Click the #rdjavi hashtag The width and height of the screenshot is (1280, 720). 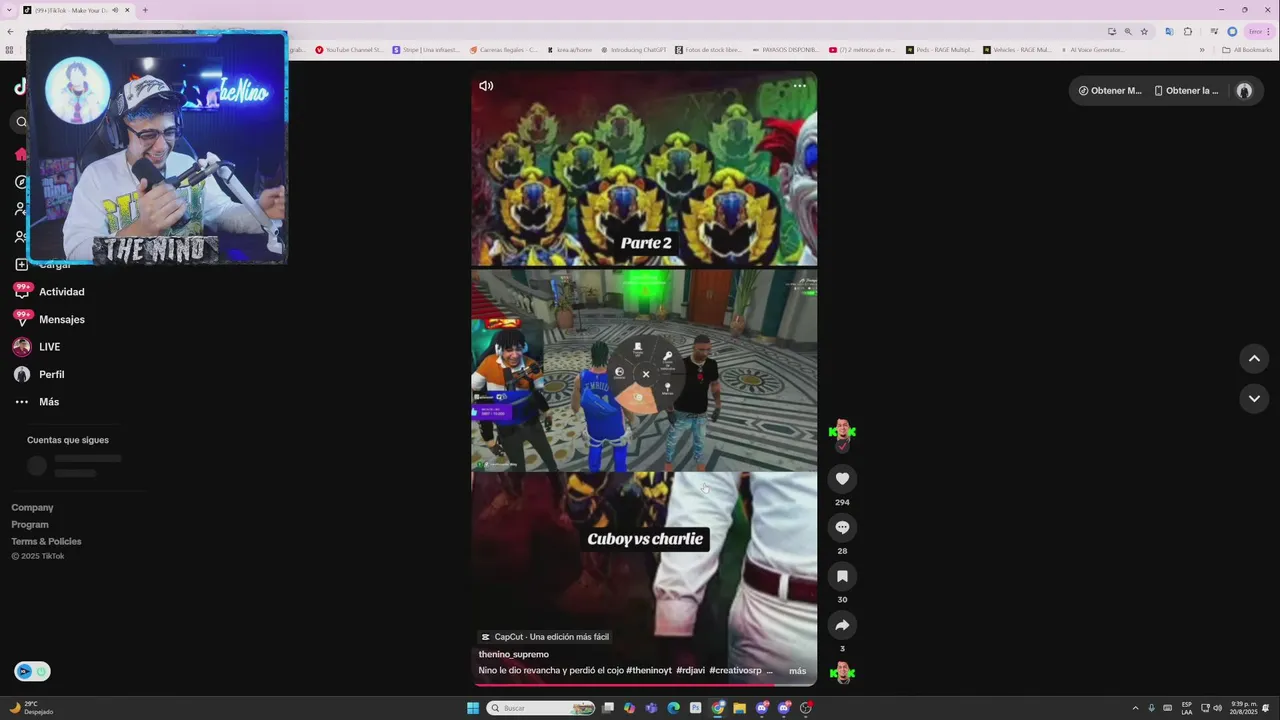(690, 671)
